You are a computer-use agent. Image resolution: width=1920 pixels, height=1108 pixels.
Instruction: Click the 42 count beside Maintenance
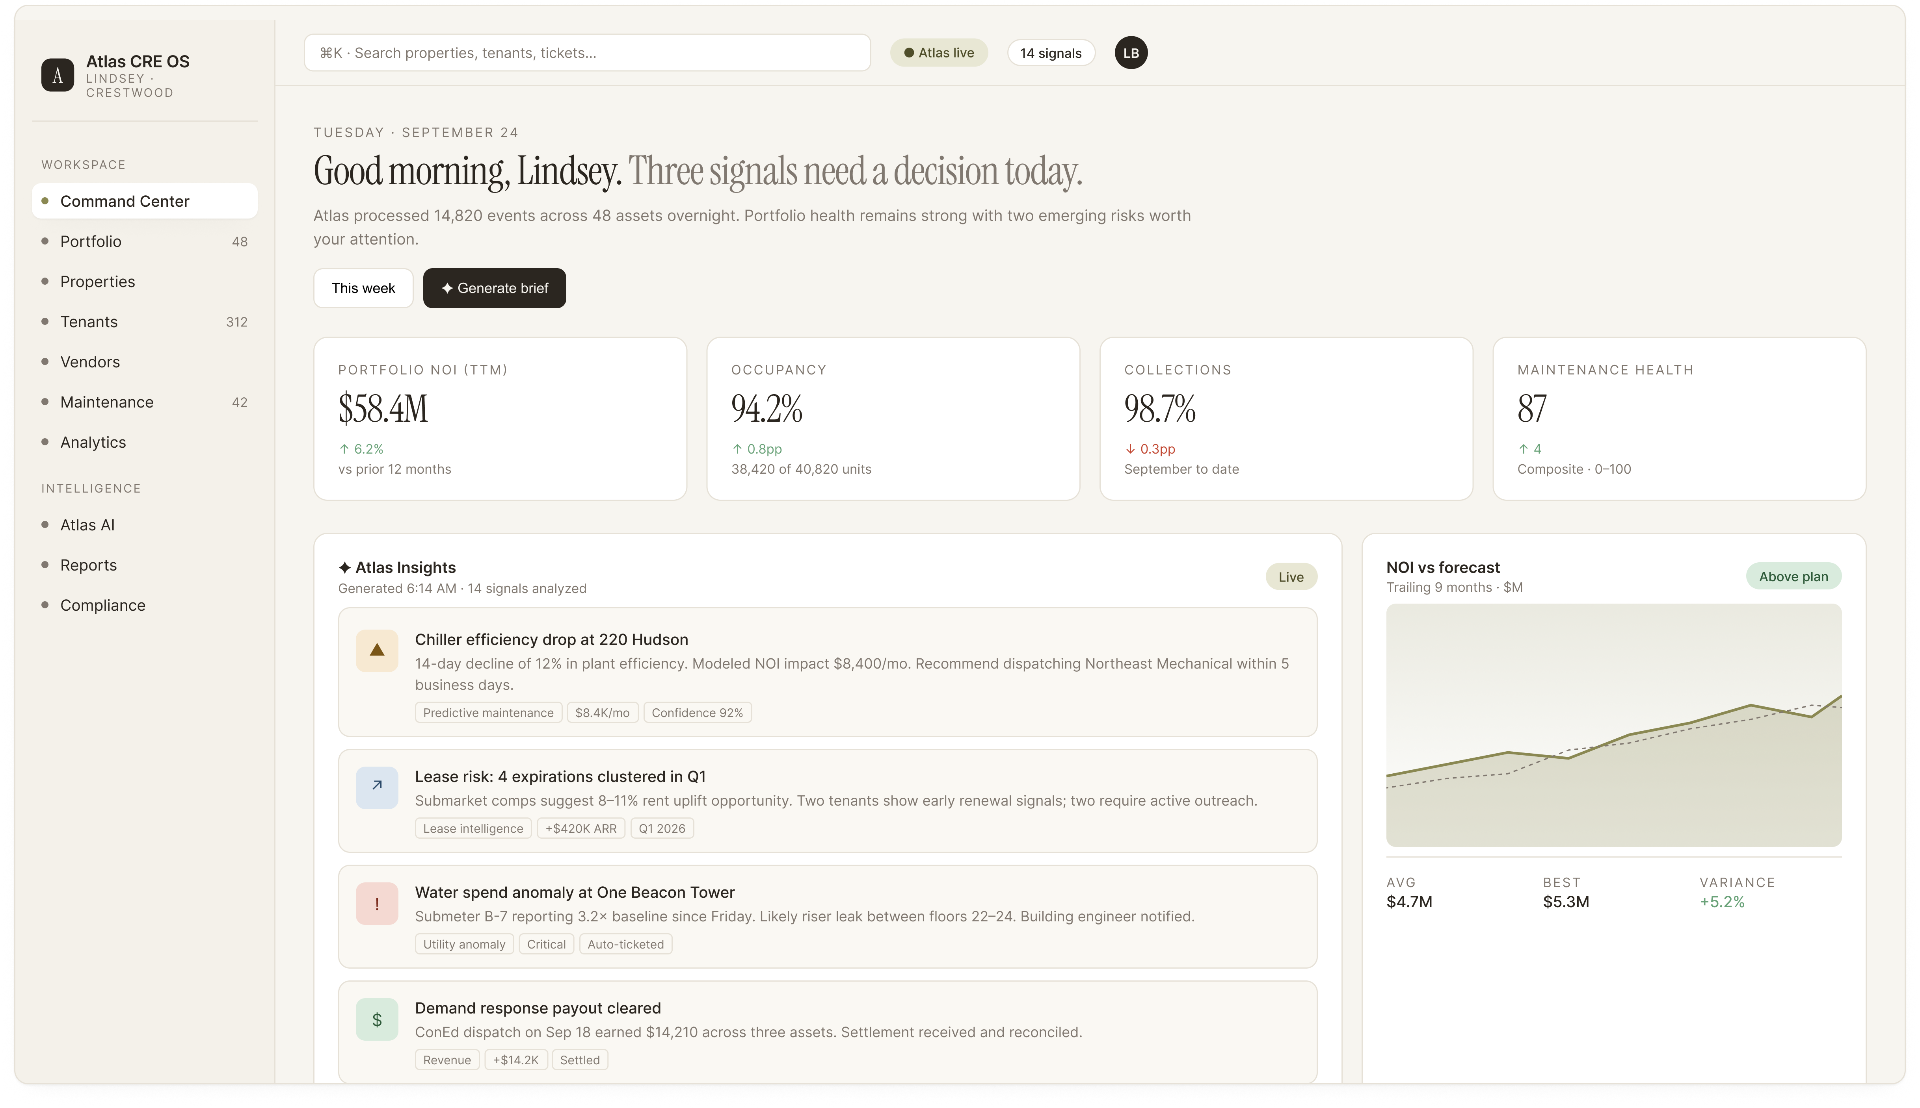click(240, 403)
